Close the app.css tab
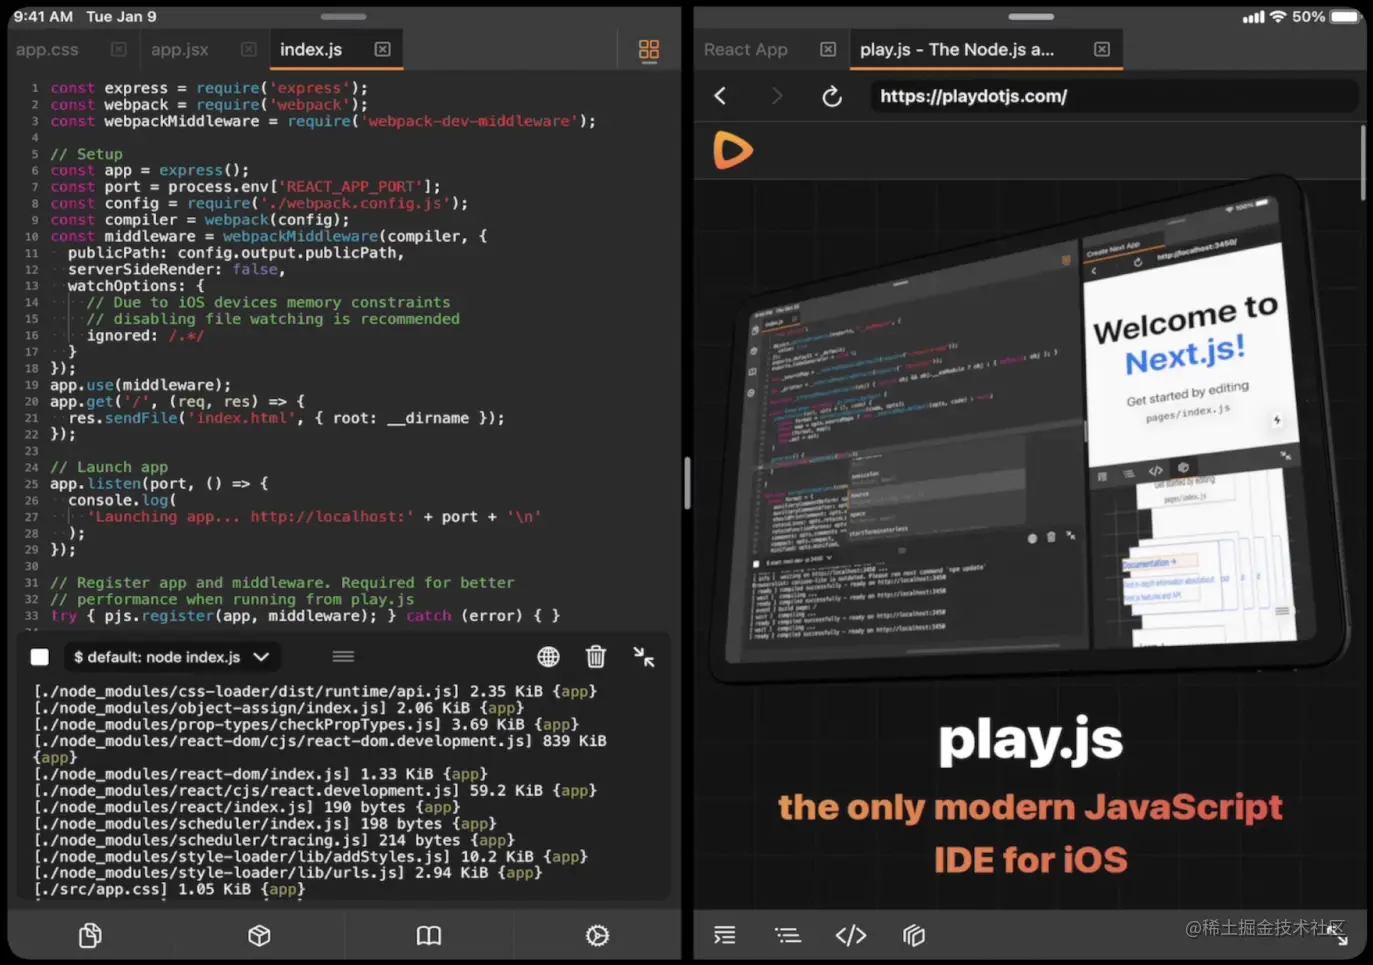Viewport: 1373px width, 965px height. click(x=119, y=49)
